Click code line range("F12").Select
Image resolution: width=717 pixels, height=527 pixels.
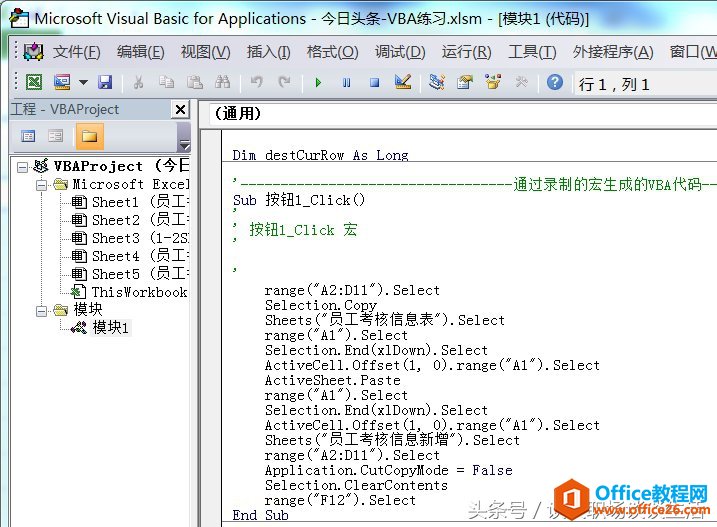click(x=340, y=500)
